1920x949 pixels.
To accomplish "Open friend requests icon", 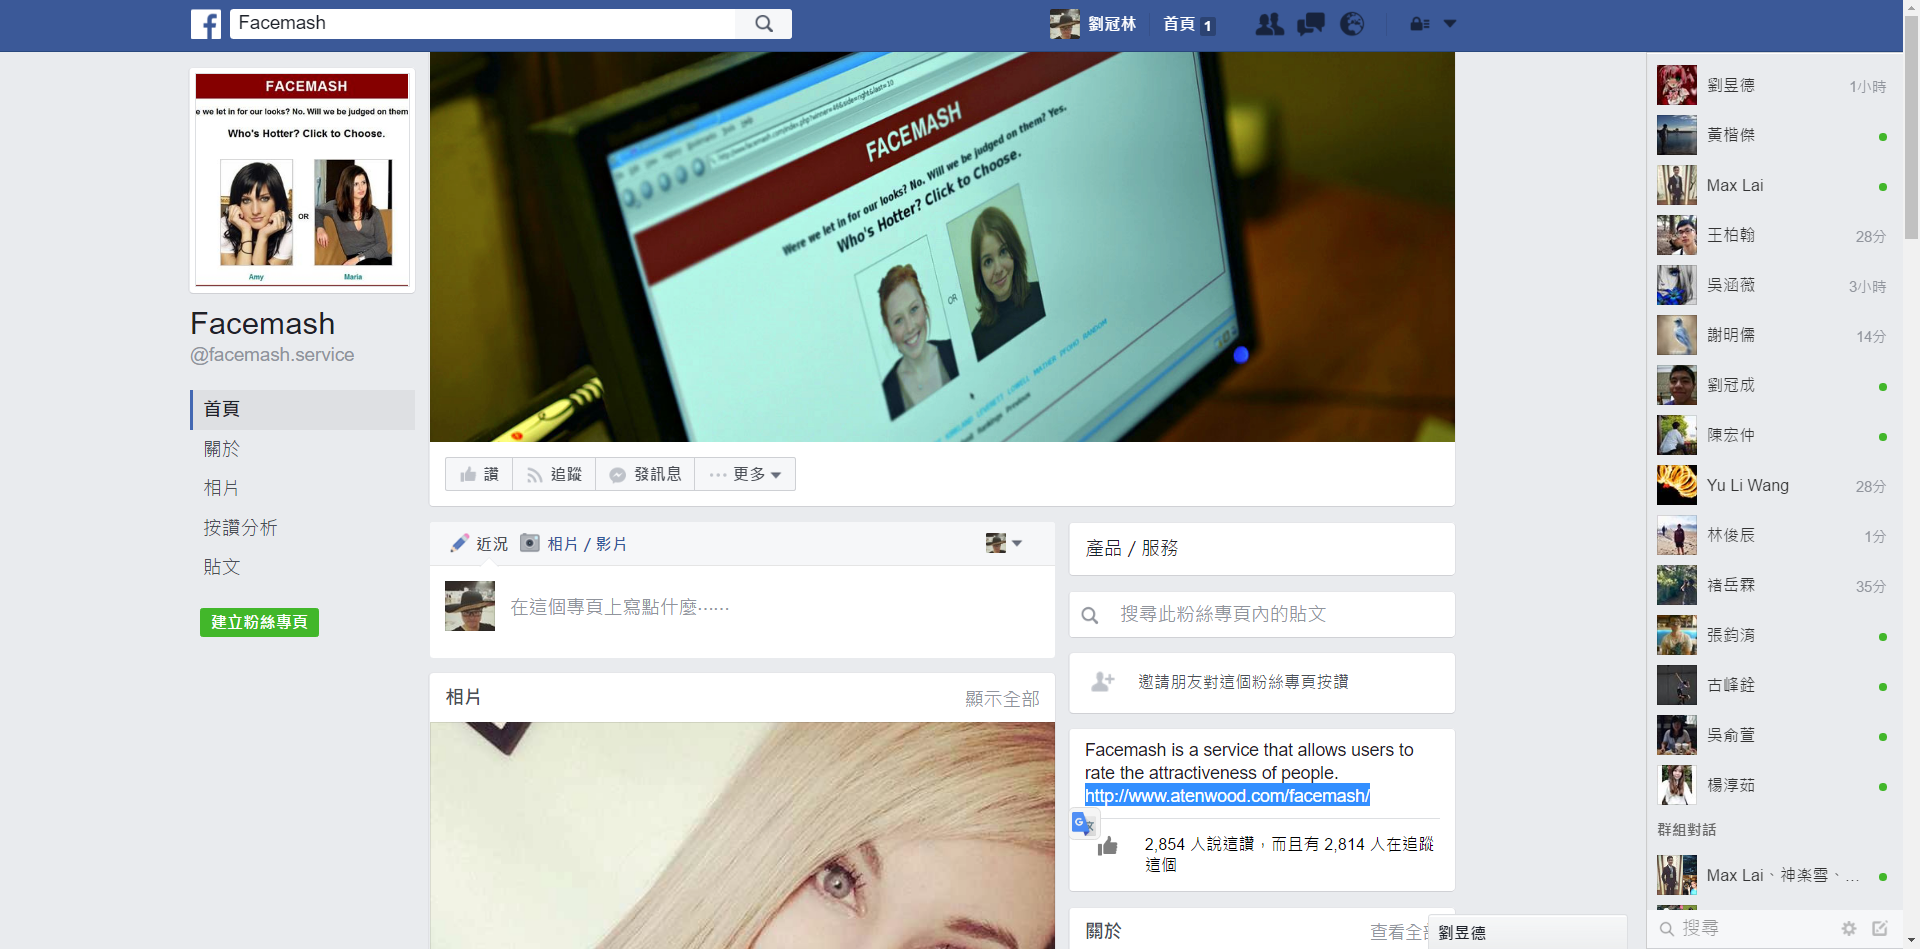I will point(1269,24).
